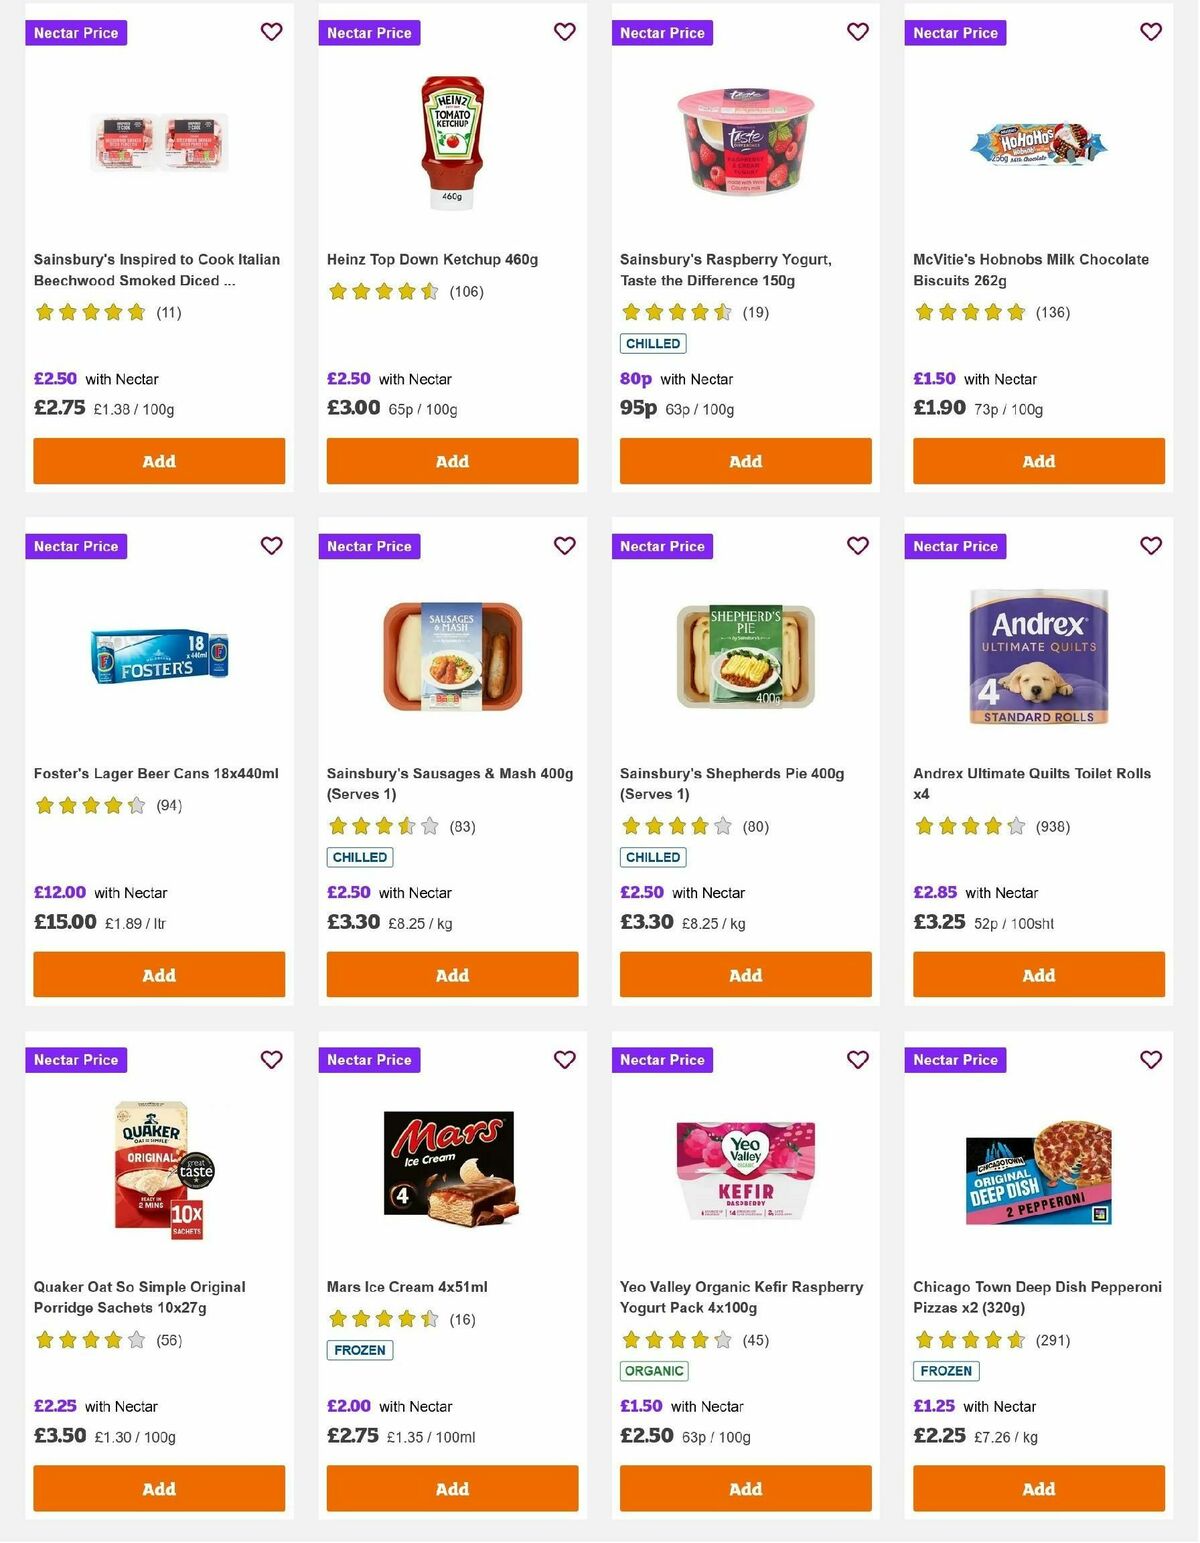The height and width of the screenshot is (1543, 1200).
Task: Toggle the heart on Yeo Valley Kefir Yogurt
Action: click(857, 1059)
